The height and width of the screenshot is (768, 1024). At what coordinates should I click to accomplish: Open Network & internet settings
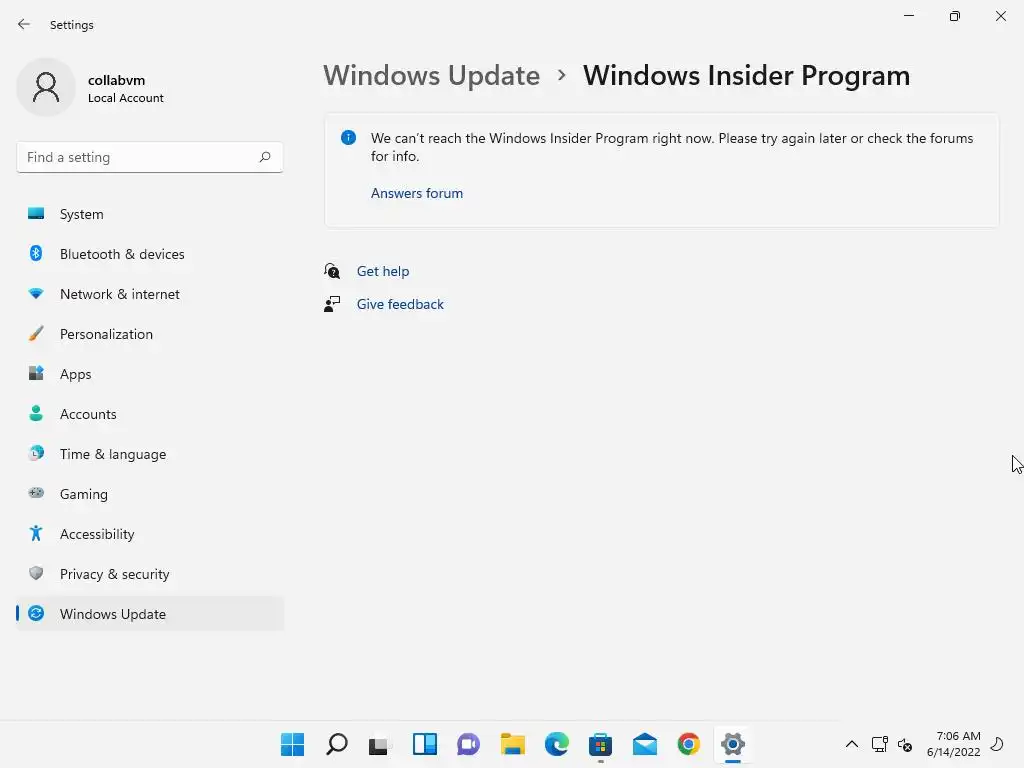150,294
